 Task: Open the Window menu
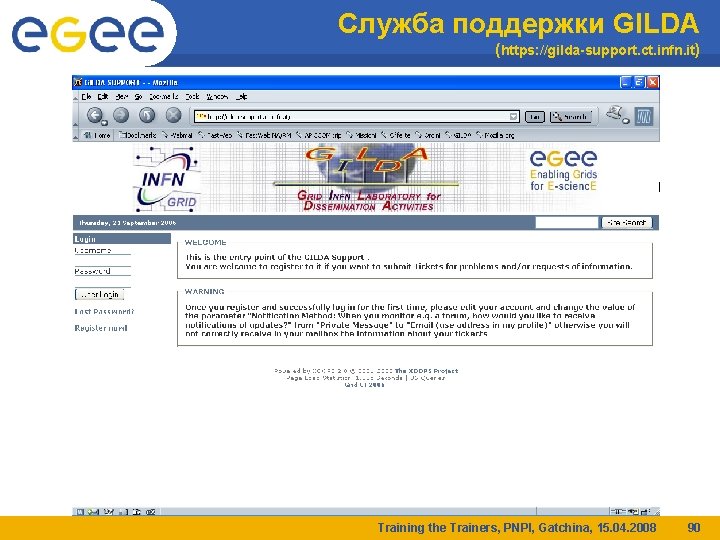tap(217, 96)
